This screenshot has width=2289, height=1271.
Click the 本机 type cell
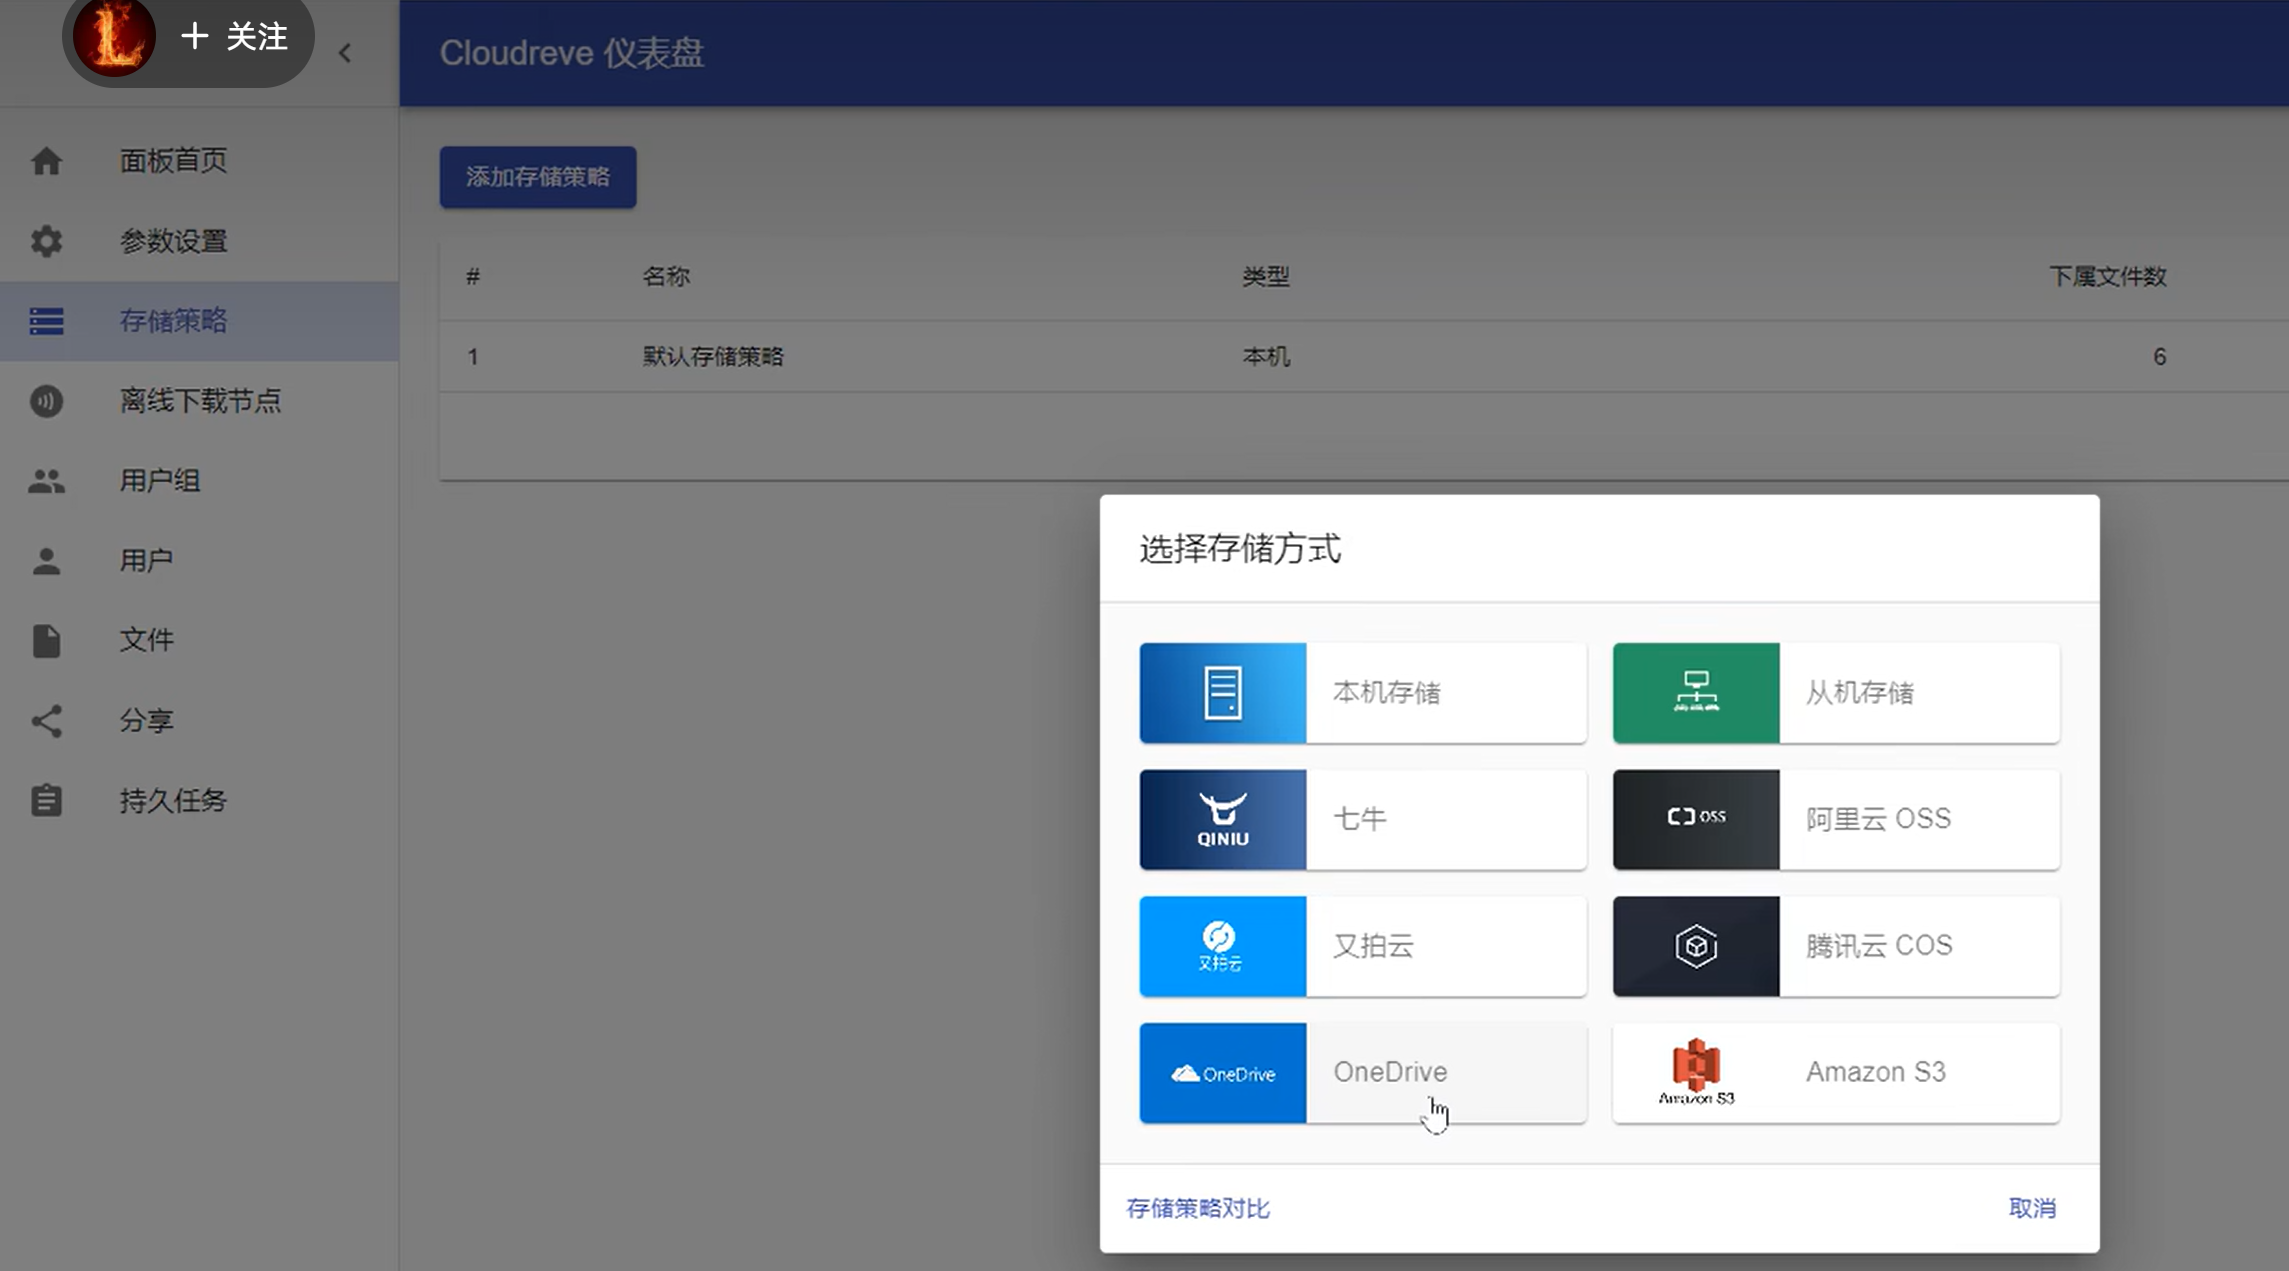point(1266,357)
